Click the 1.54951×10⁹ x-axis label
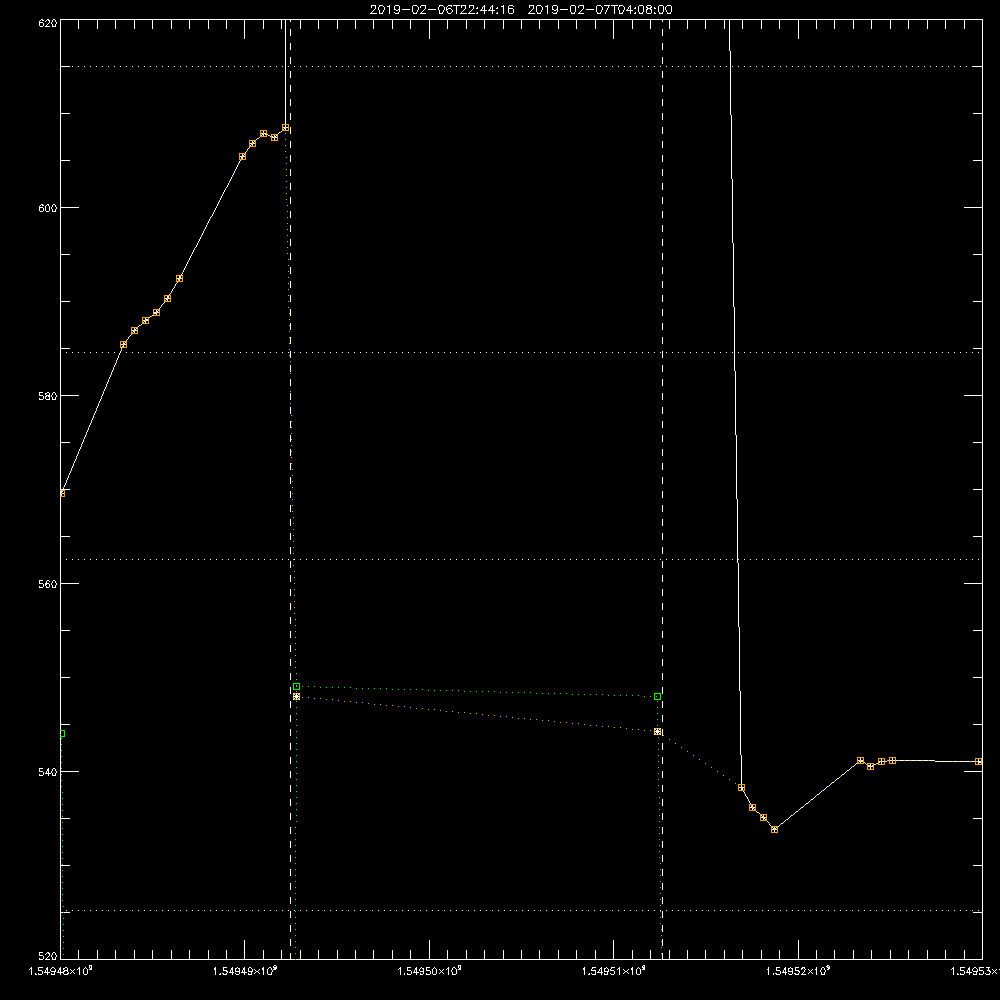 click(614, 971)
